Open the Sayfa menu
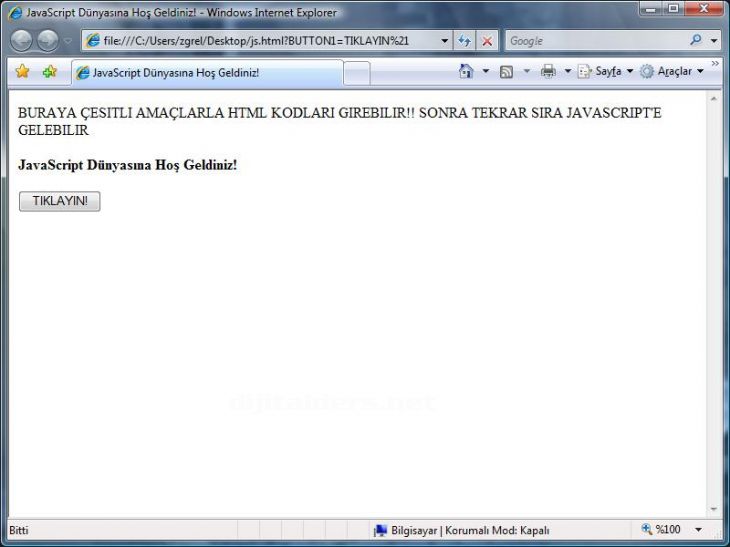Screen dimensions: 730x547 [605, 72]
